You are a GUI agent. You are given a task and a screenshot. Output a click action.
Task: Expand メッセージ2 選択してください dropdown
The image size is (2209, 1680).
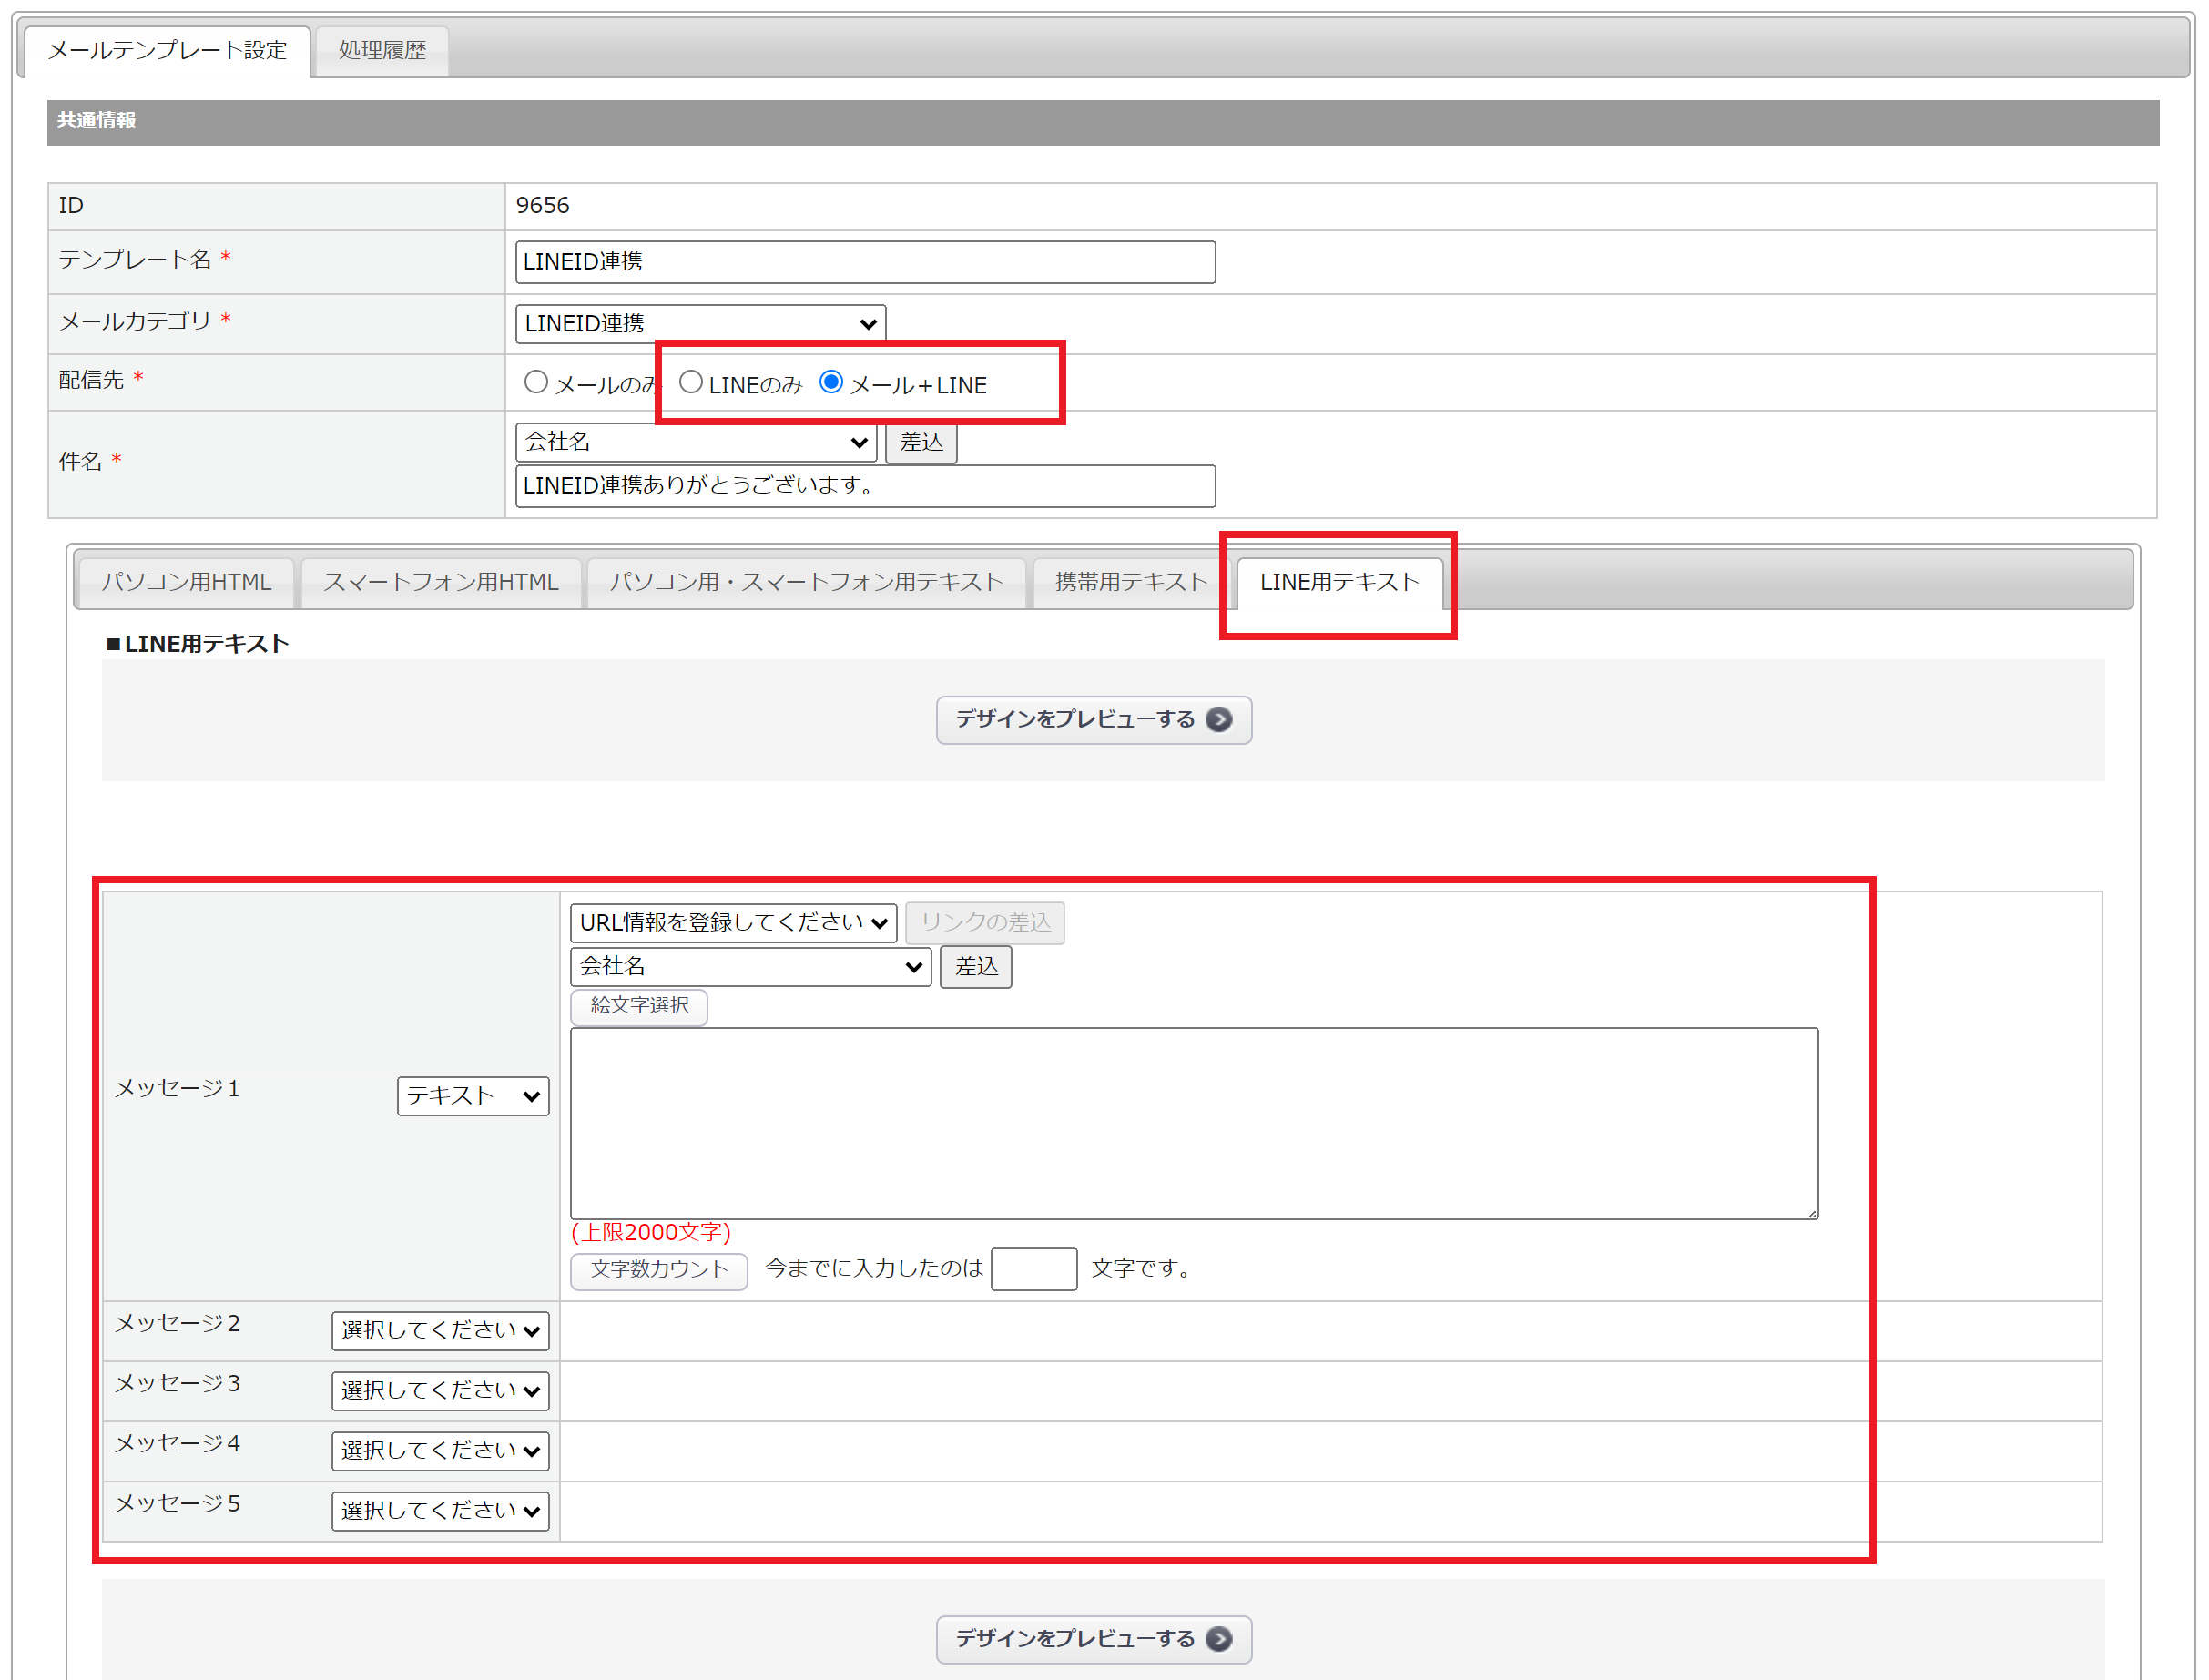440,1330
